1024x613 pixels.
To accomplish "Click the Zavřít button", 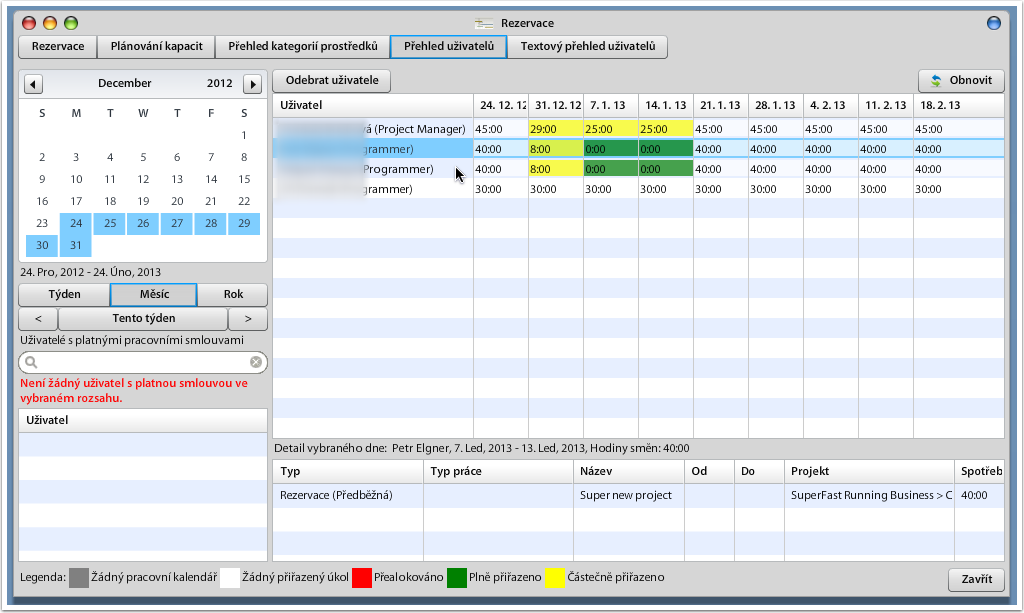I will [975, 580].
